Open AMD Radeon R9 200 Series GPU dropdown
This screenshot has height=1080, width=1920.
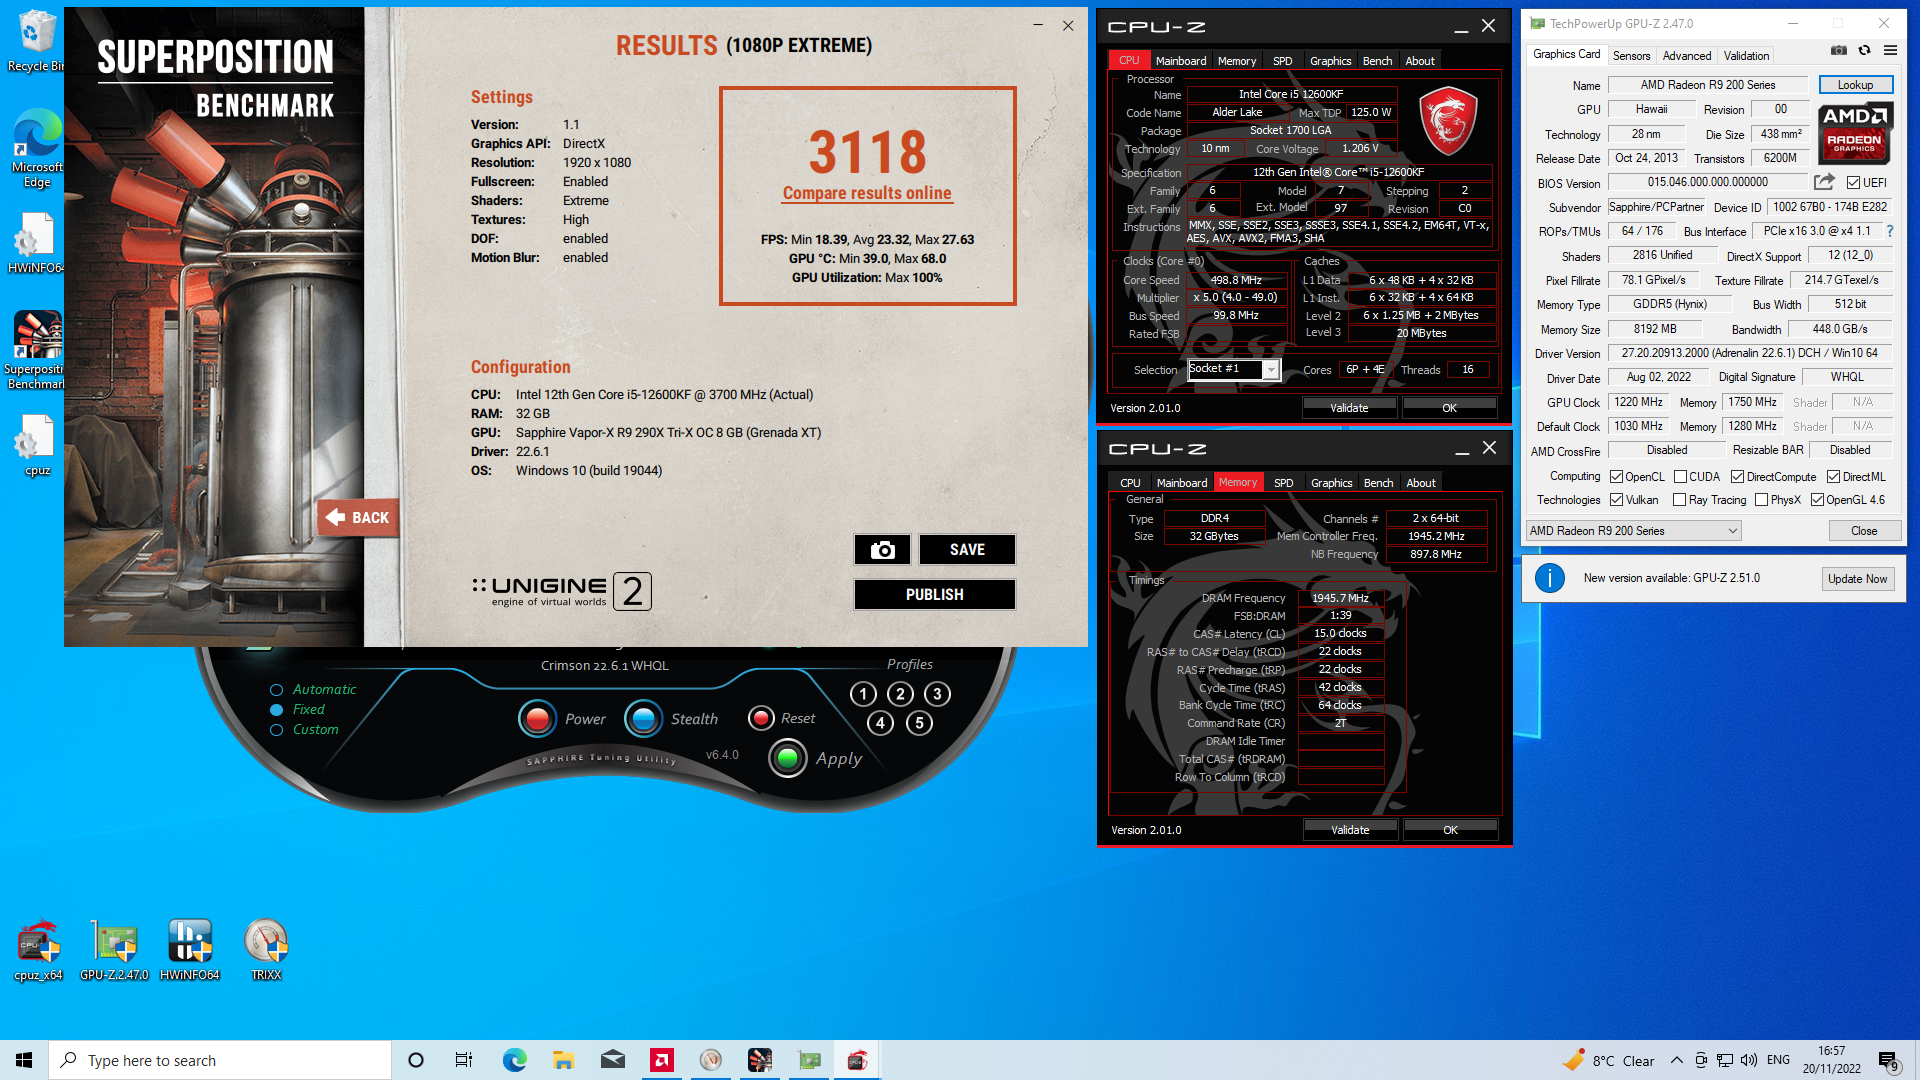pyautogui.click(x=1633, y=531)
